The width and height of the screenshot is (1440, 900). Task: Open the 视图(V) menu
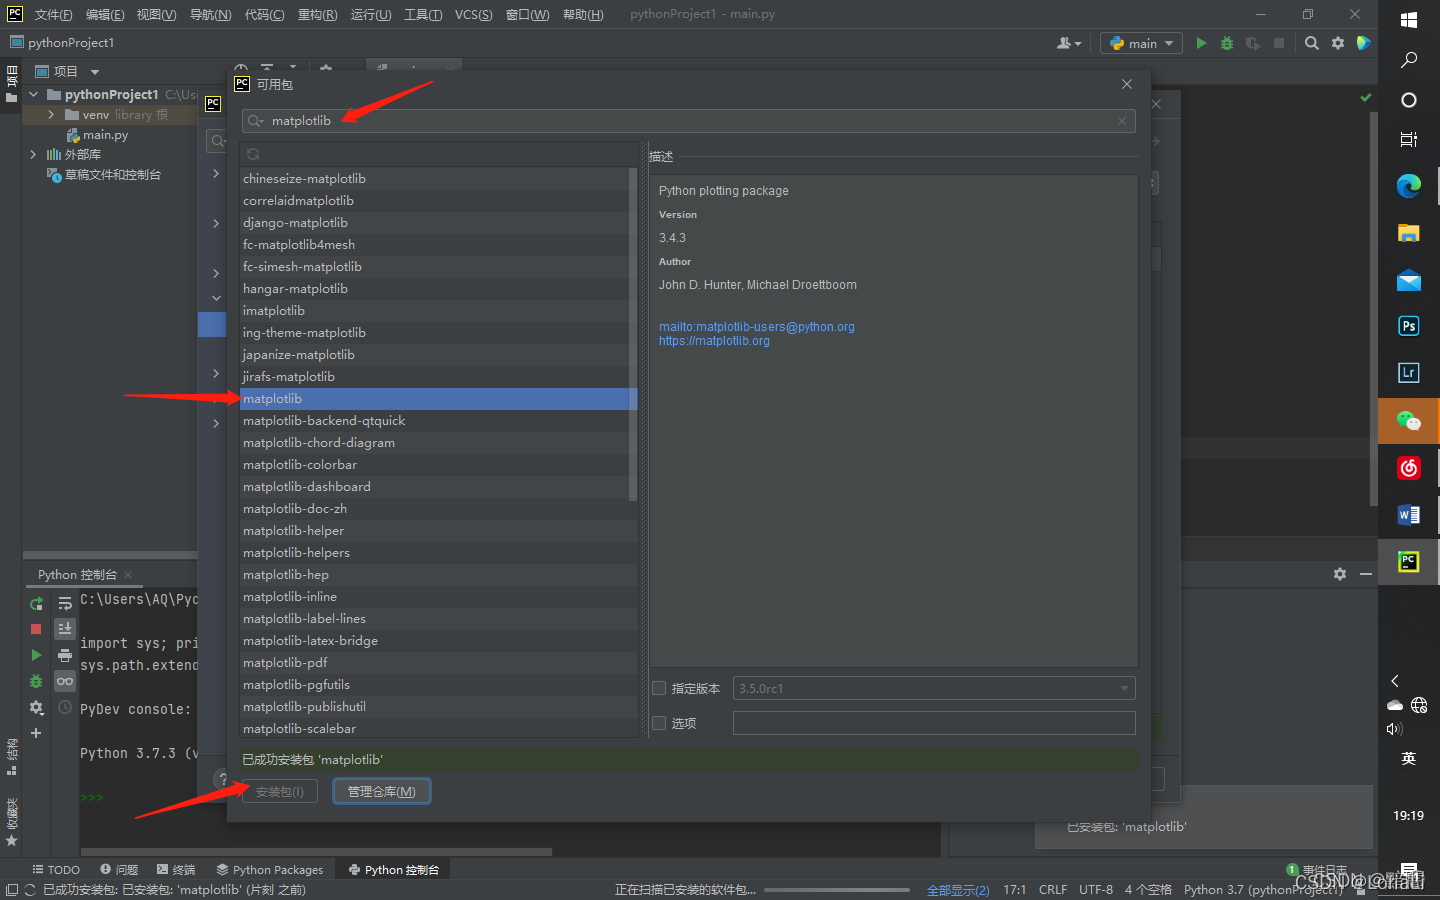[156, 14]
